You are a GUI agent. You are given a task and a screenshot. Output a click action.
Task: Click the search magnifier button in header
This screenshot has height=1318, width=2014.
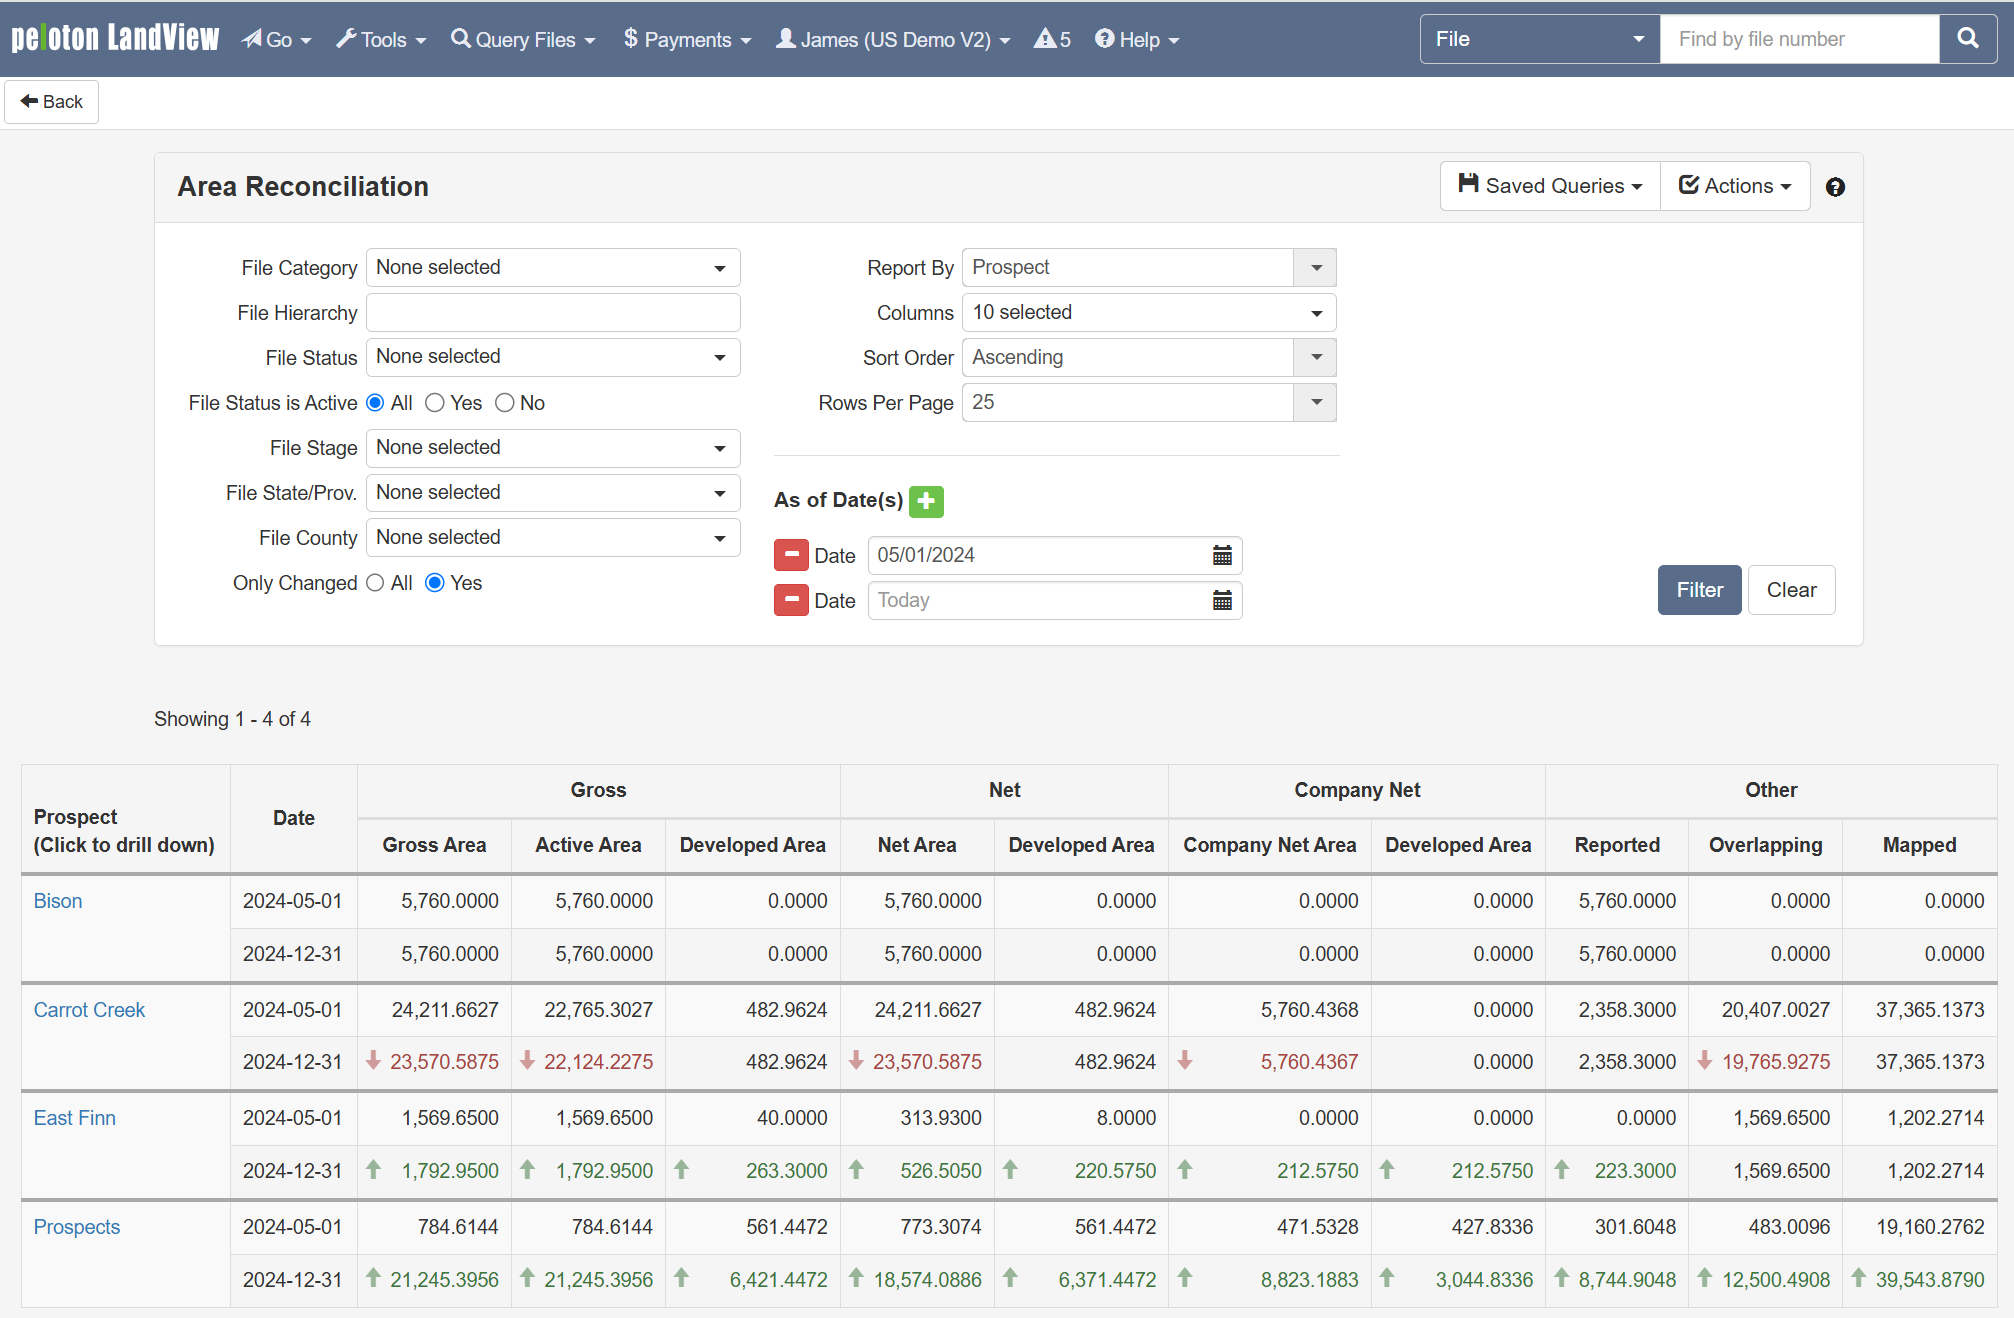coord(1967,39)
